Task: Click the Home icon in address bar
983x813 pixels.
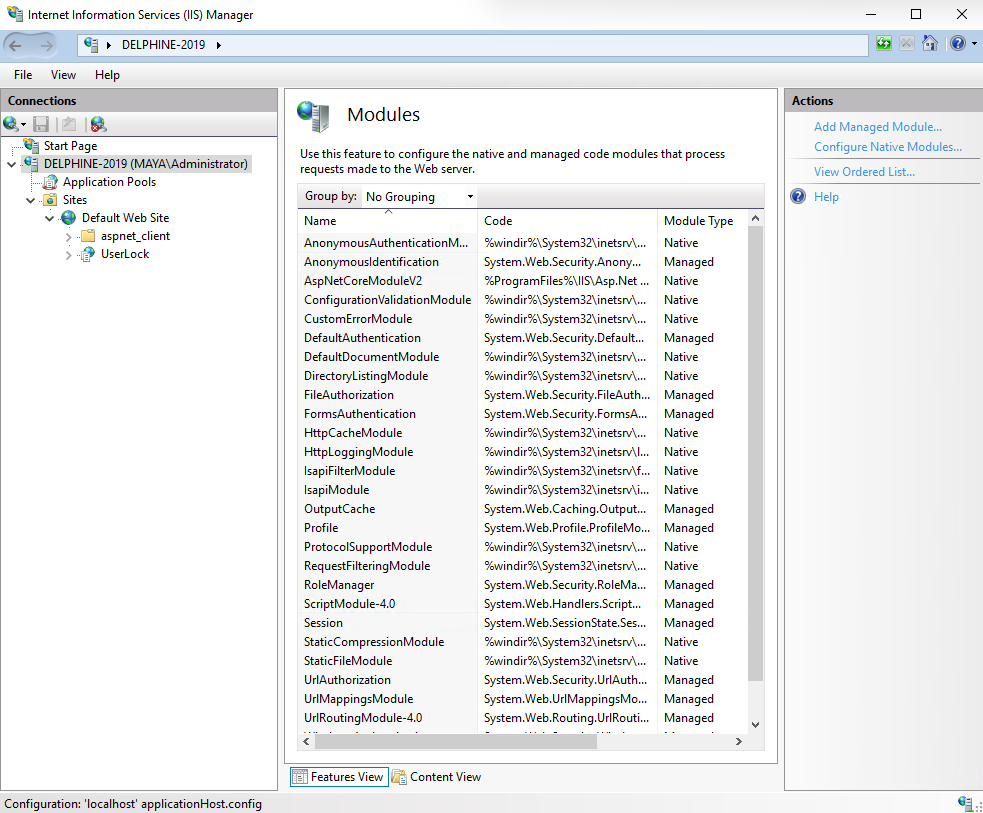Action: click(x=930, y=44)
